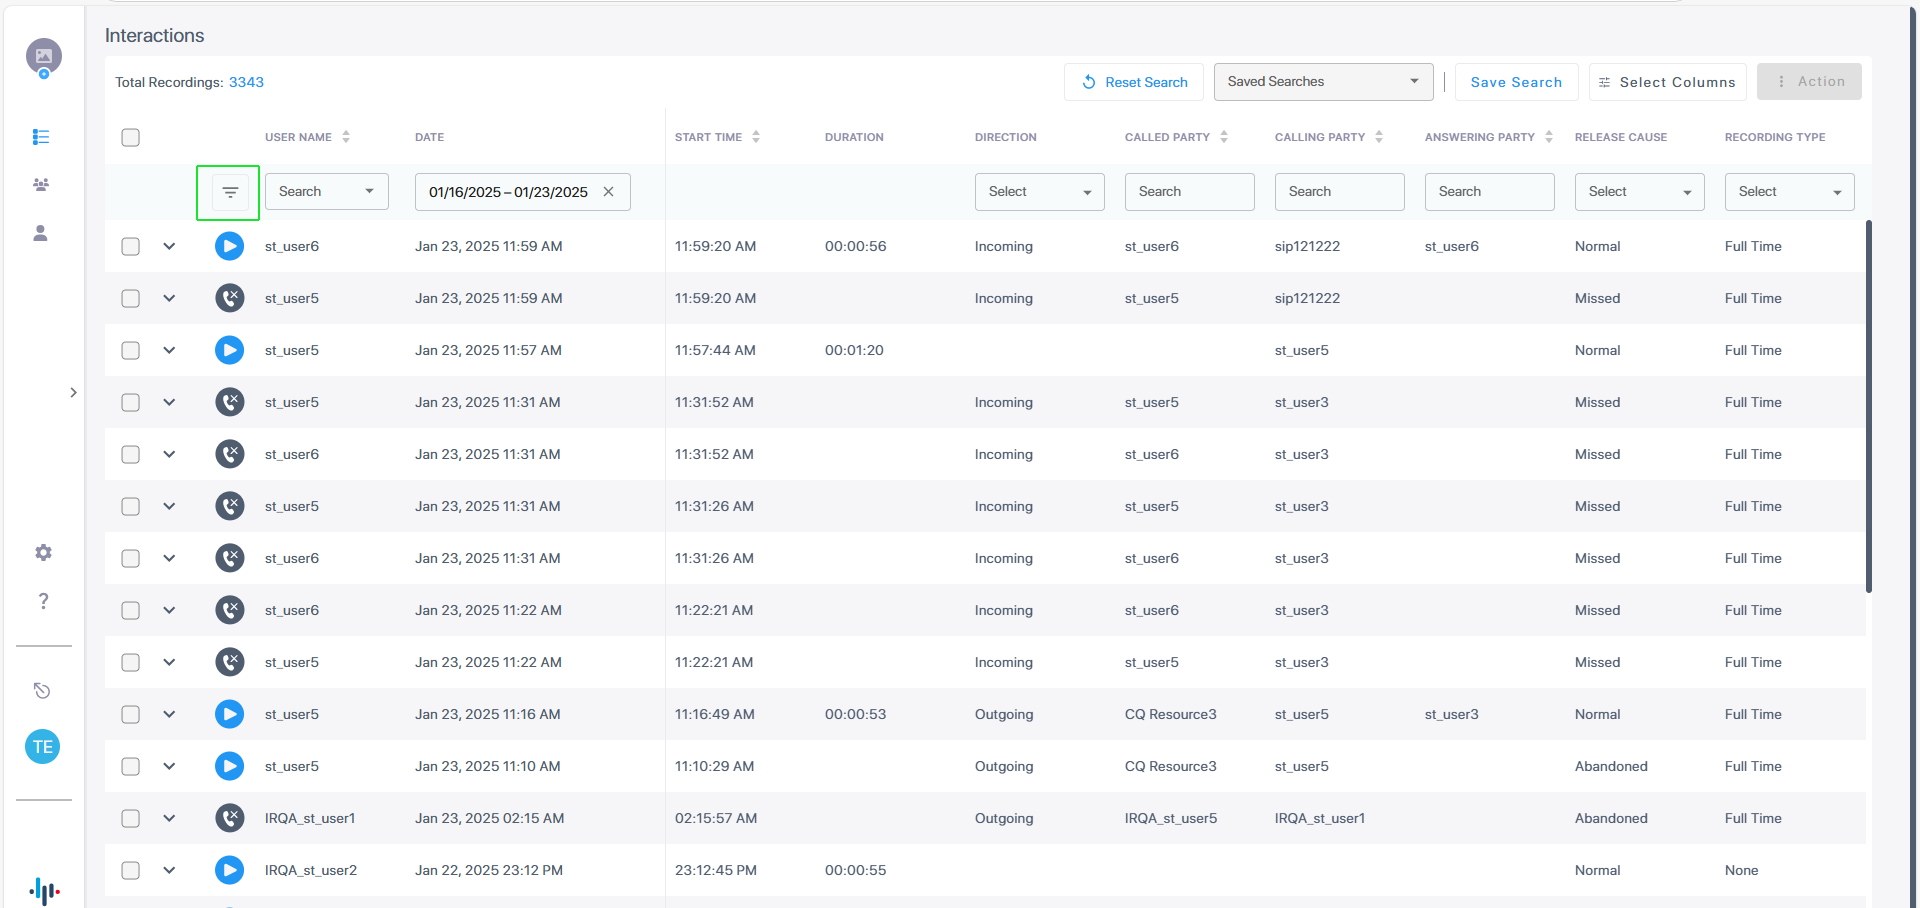Screen dimensions: 1920x908
Task: Check the IRQA_st_user1 row
Action: pos(131,818)
